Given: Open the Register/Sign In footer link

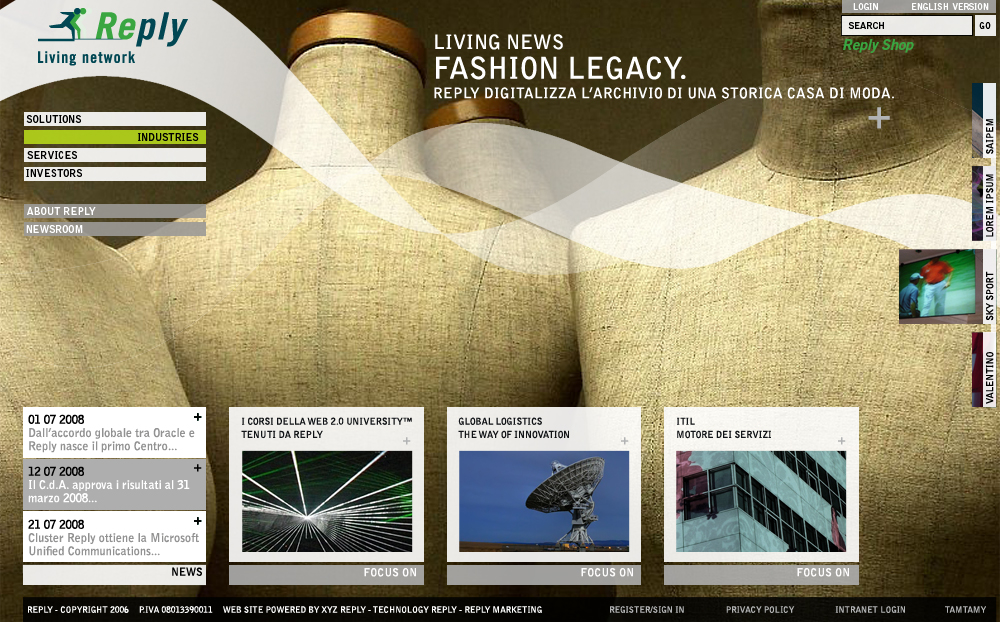Looking at the screenshot, I should 647,610.
